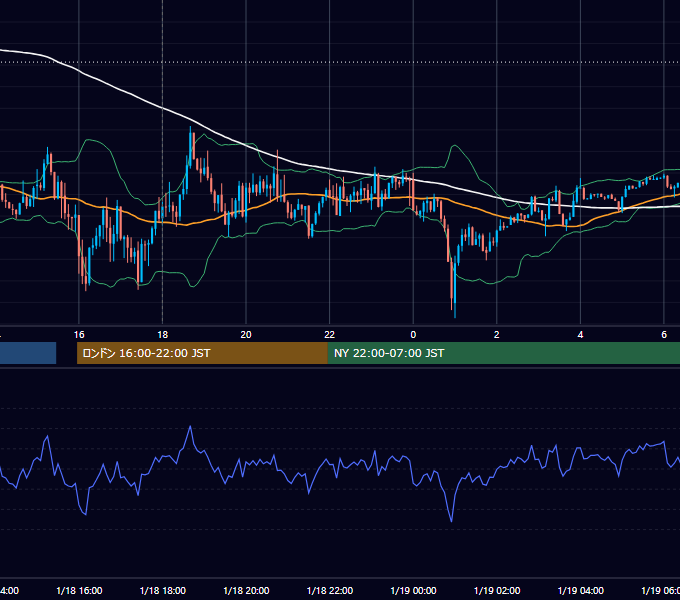Click the 2 hour label on the axis
The height and width of the screenshot is (600, 680).
pyautogui.click(x=497, y=335)
